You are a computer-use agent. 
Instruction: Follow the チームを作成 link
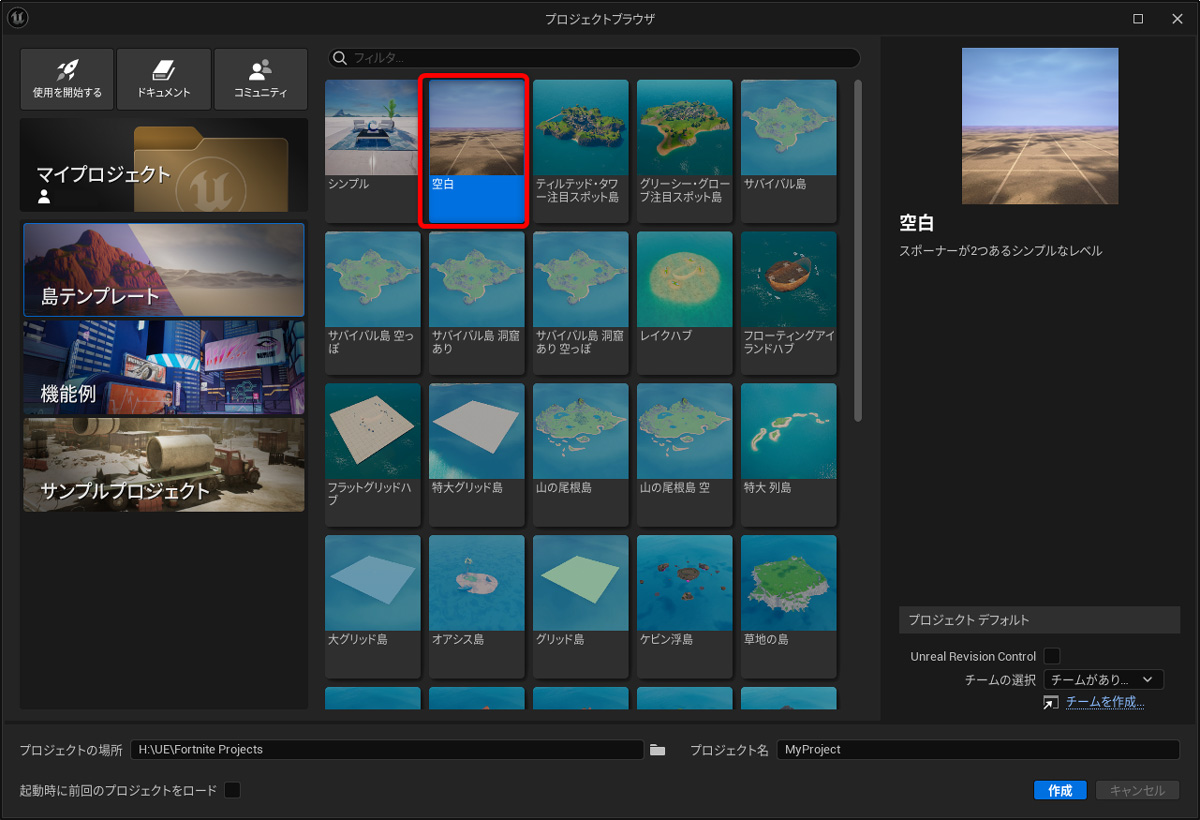[1104, 702]
